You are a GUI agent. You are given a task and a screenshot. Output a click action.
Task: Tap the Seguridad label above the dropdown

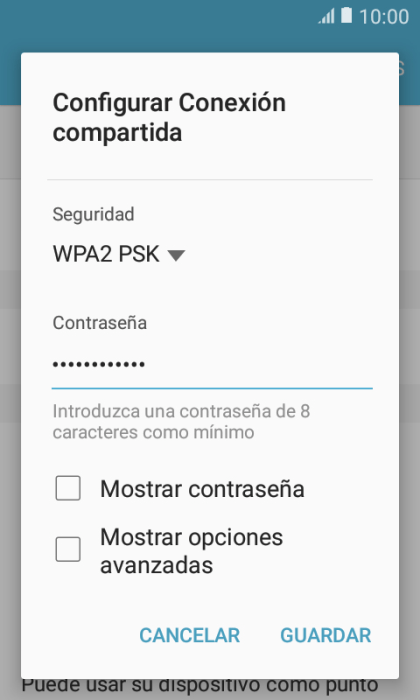[x=93, y=214]
